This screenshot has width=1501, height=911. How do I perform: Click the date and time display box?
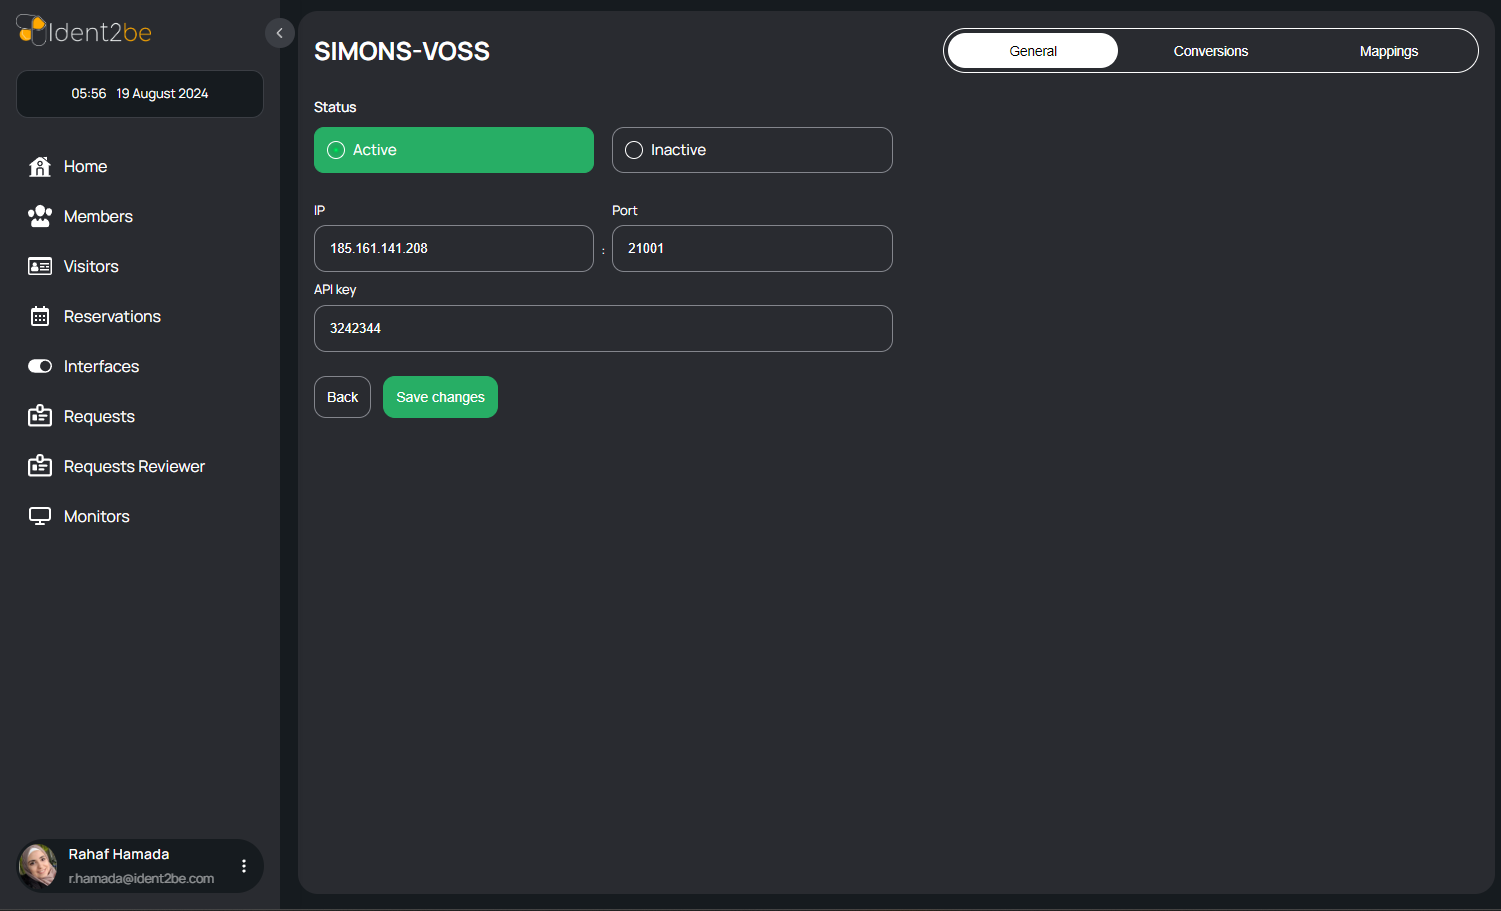tap(140, 94)
